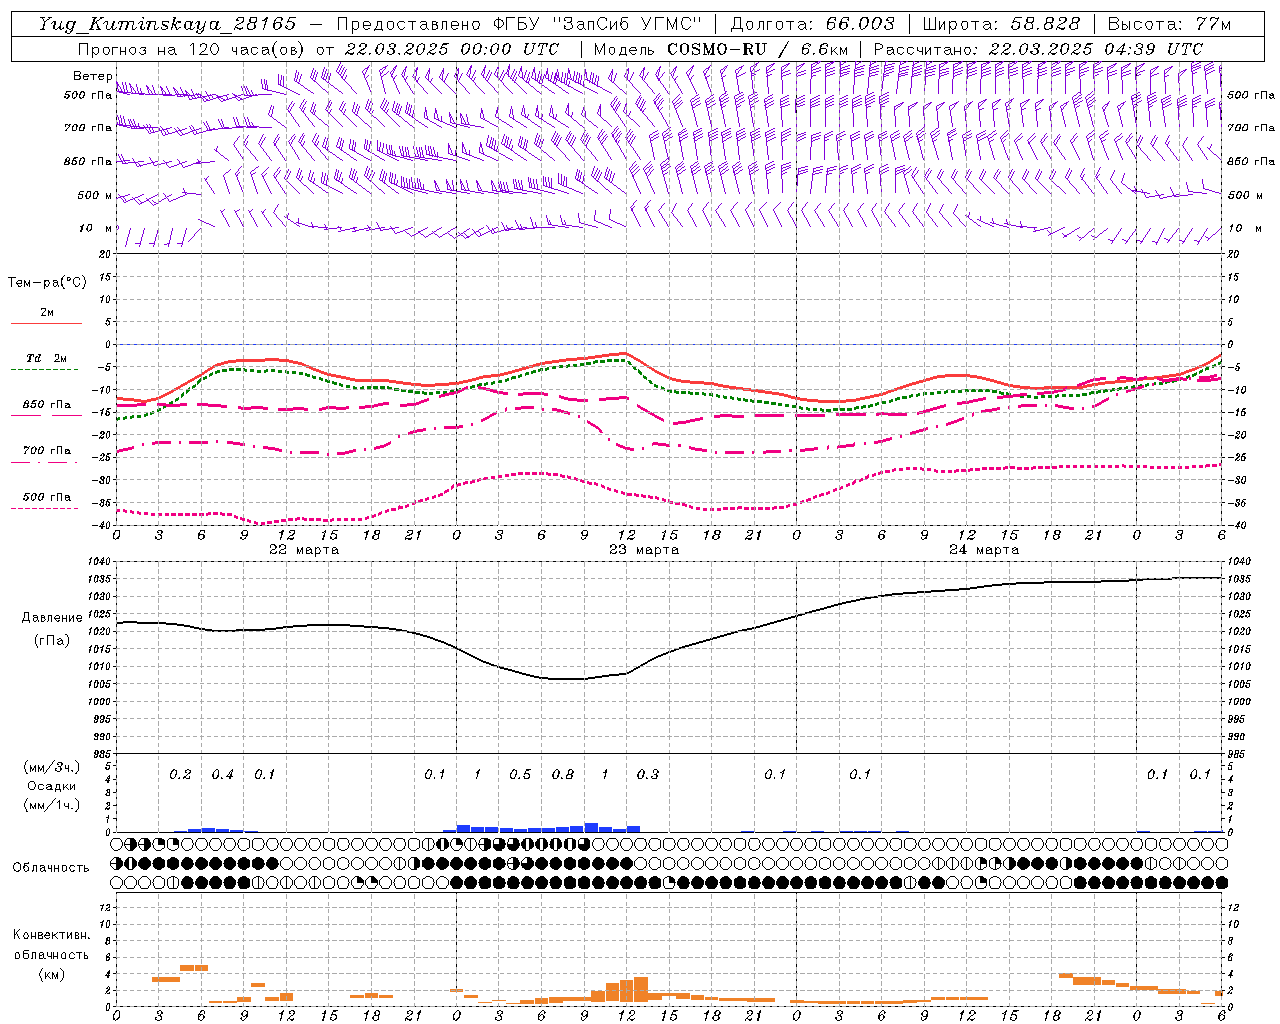The image size is (1280, 1024).
Task: Click the latitude value 58.828
Action: pyautogui.click(x=1045, y=24)
